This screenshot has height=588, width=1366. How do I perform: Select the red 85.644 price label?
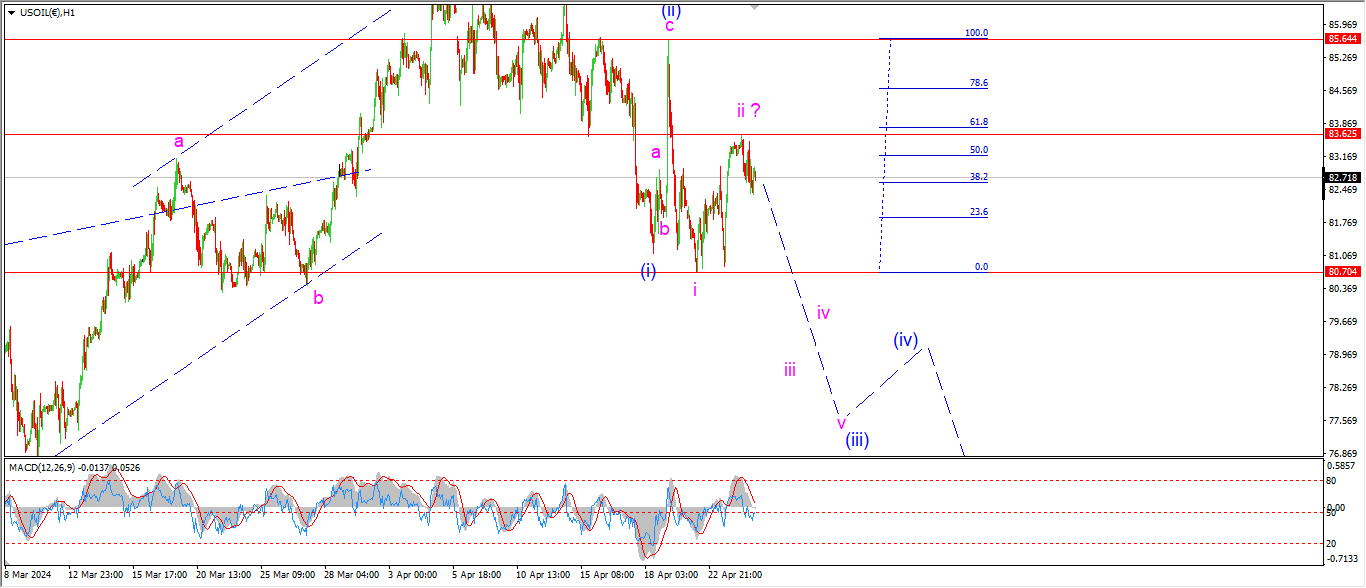(1340, 39)
